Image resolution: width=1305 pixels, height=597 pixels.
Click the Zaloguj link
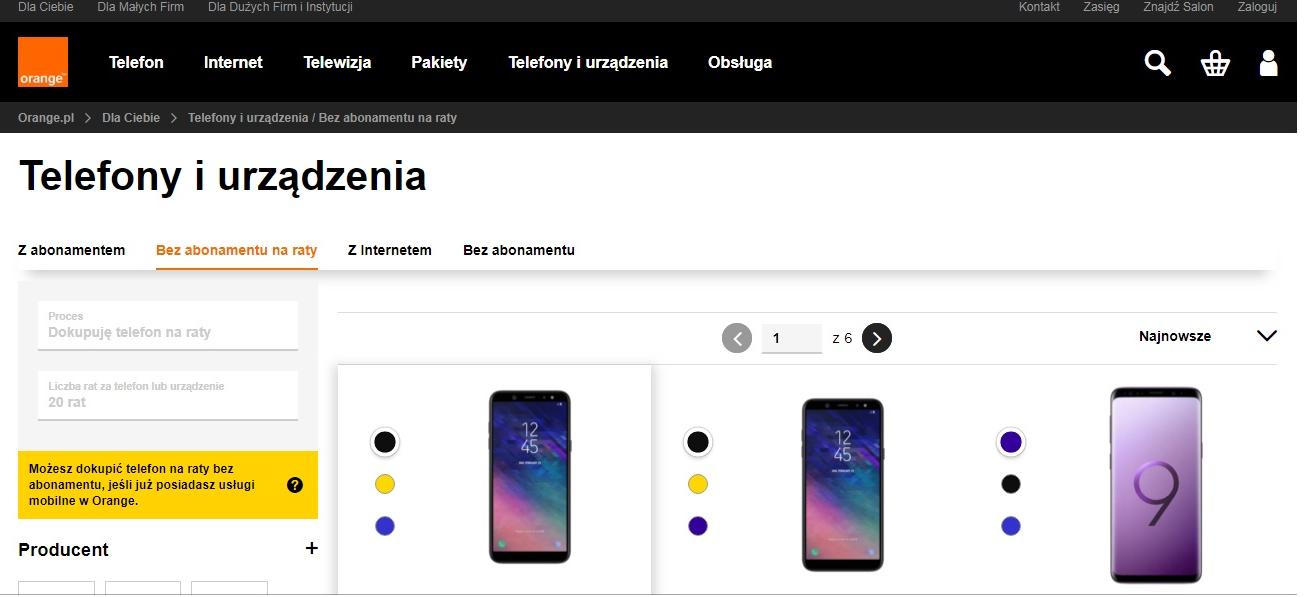pos(1257,7)
